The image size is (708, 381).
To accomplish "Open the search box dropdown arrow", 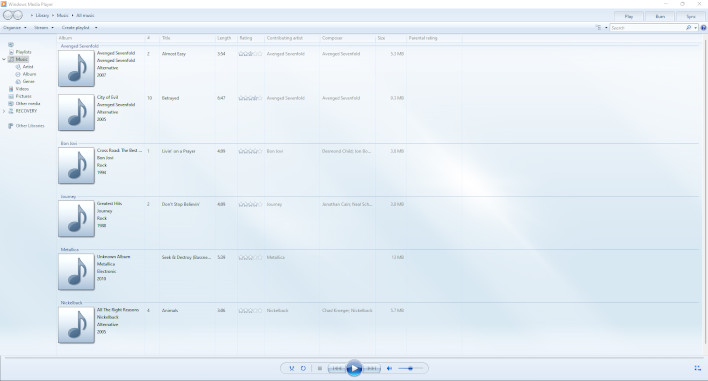I will click(x=695, y=28).
